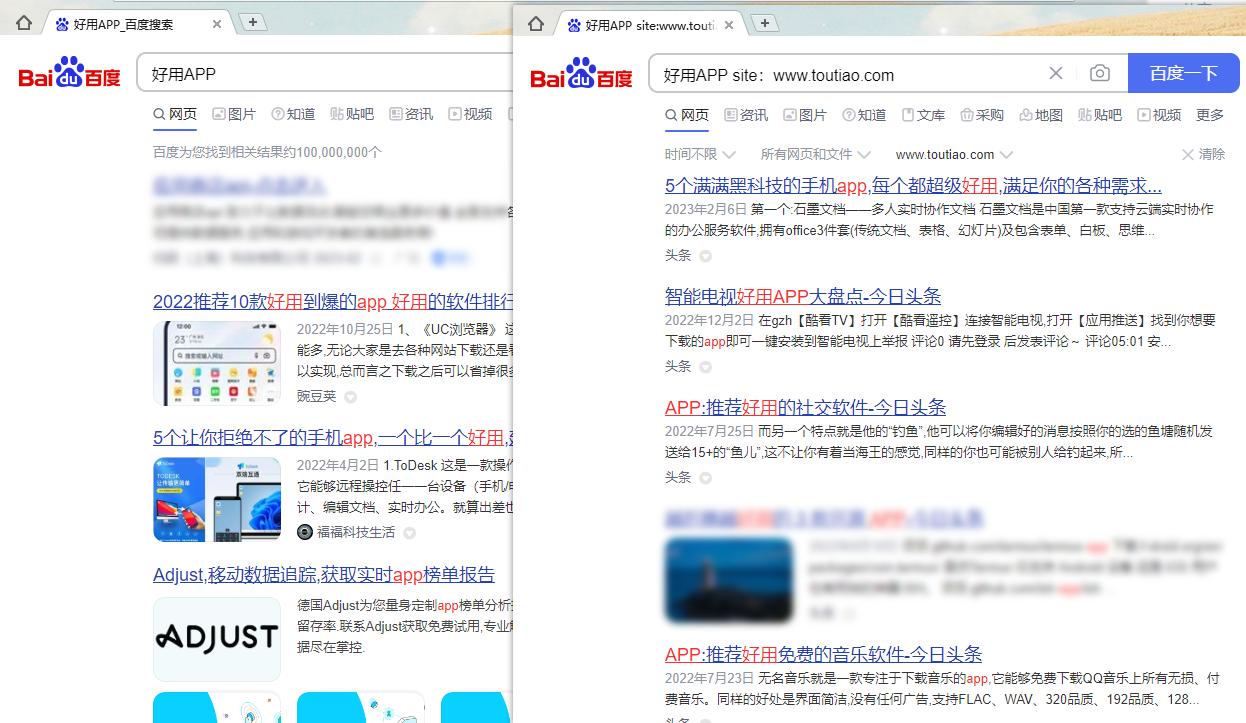
Task: Click the camera image search icon
Action: tap(1100, 74)
